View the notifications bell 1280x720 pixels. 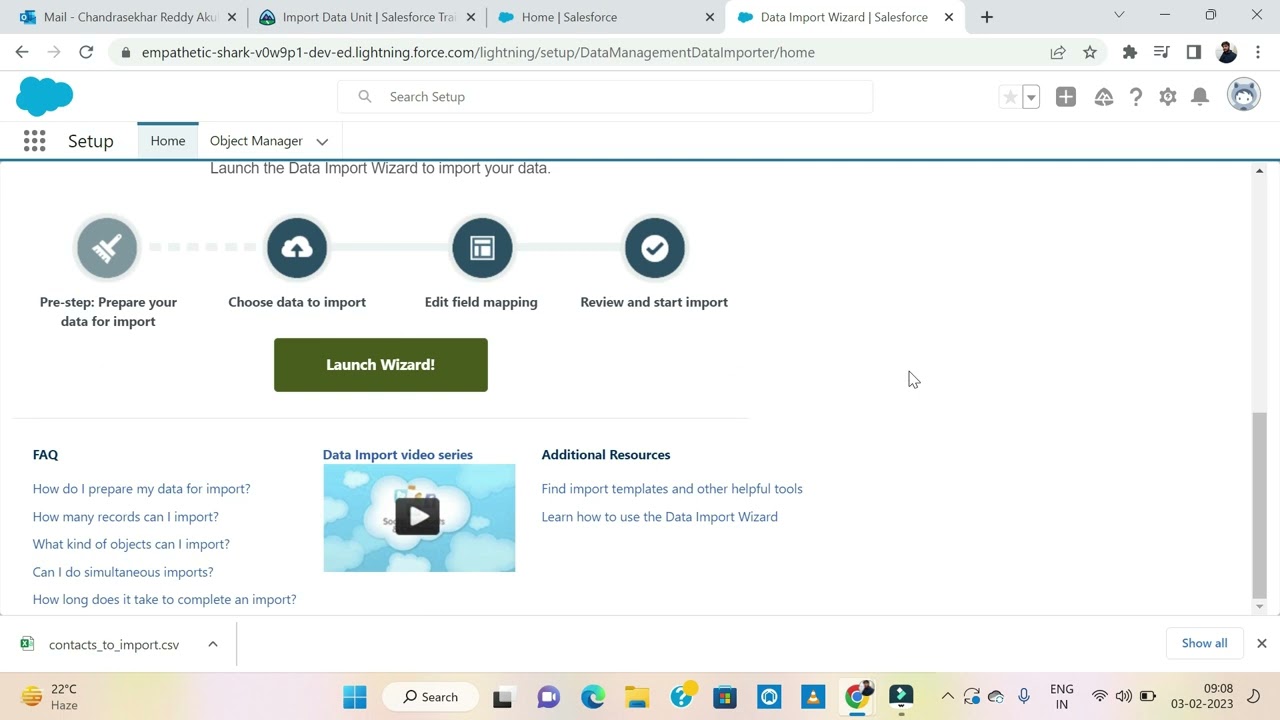[1201, 97]
